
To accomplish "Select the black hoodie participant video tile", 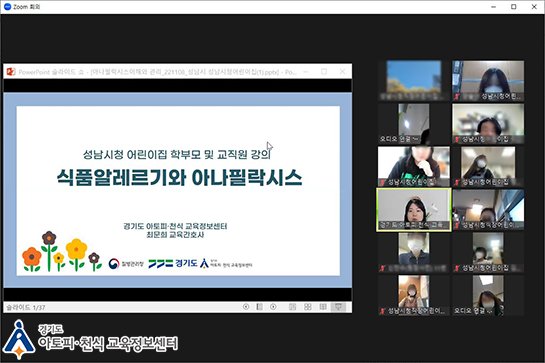I will click(x=414, y=166).
